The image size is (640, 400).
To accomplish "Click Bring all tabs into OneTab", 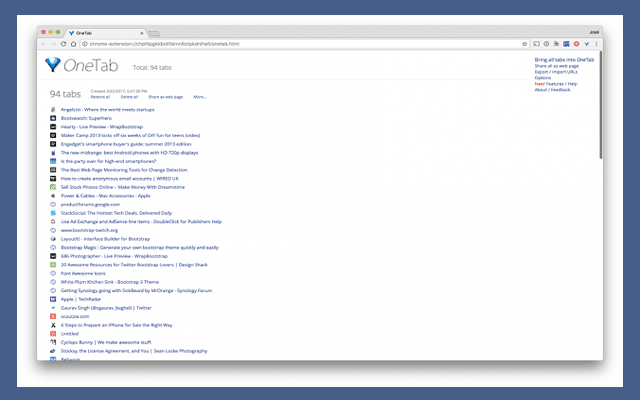I will click(564, 60).
